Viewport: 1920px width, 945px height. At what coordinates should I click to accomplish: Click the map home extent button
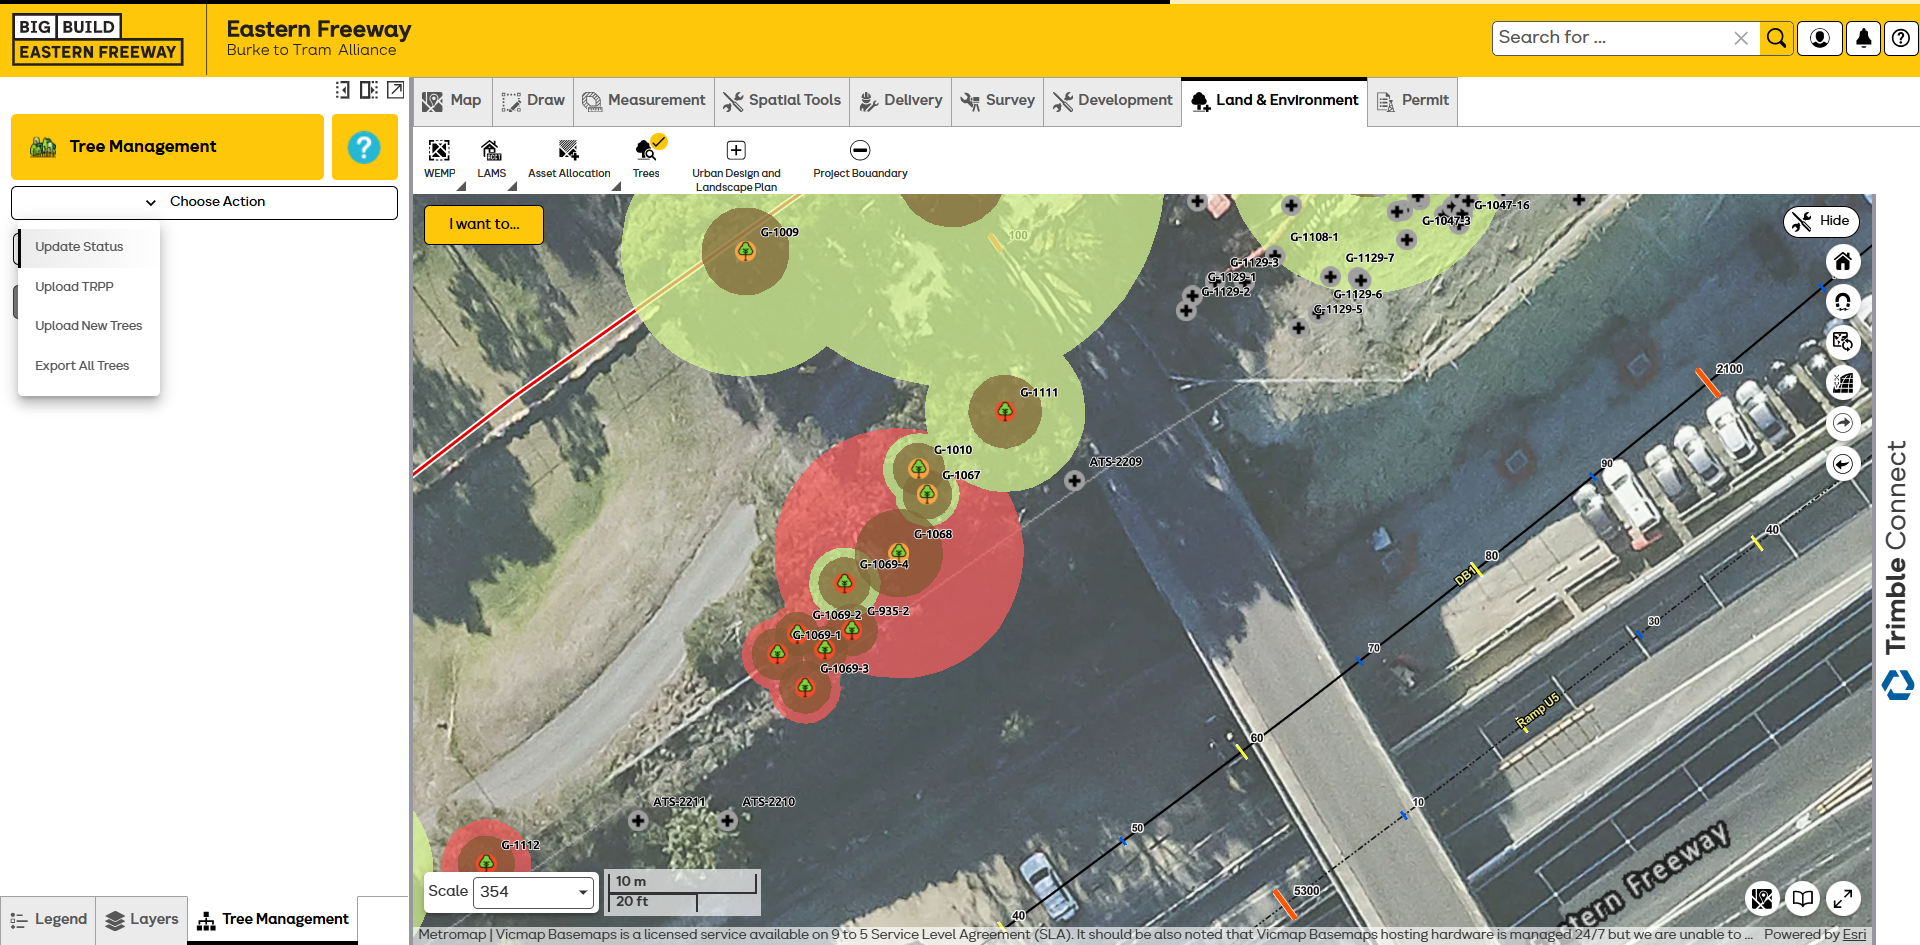point(1843,262)
